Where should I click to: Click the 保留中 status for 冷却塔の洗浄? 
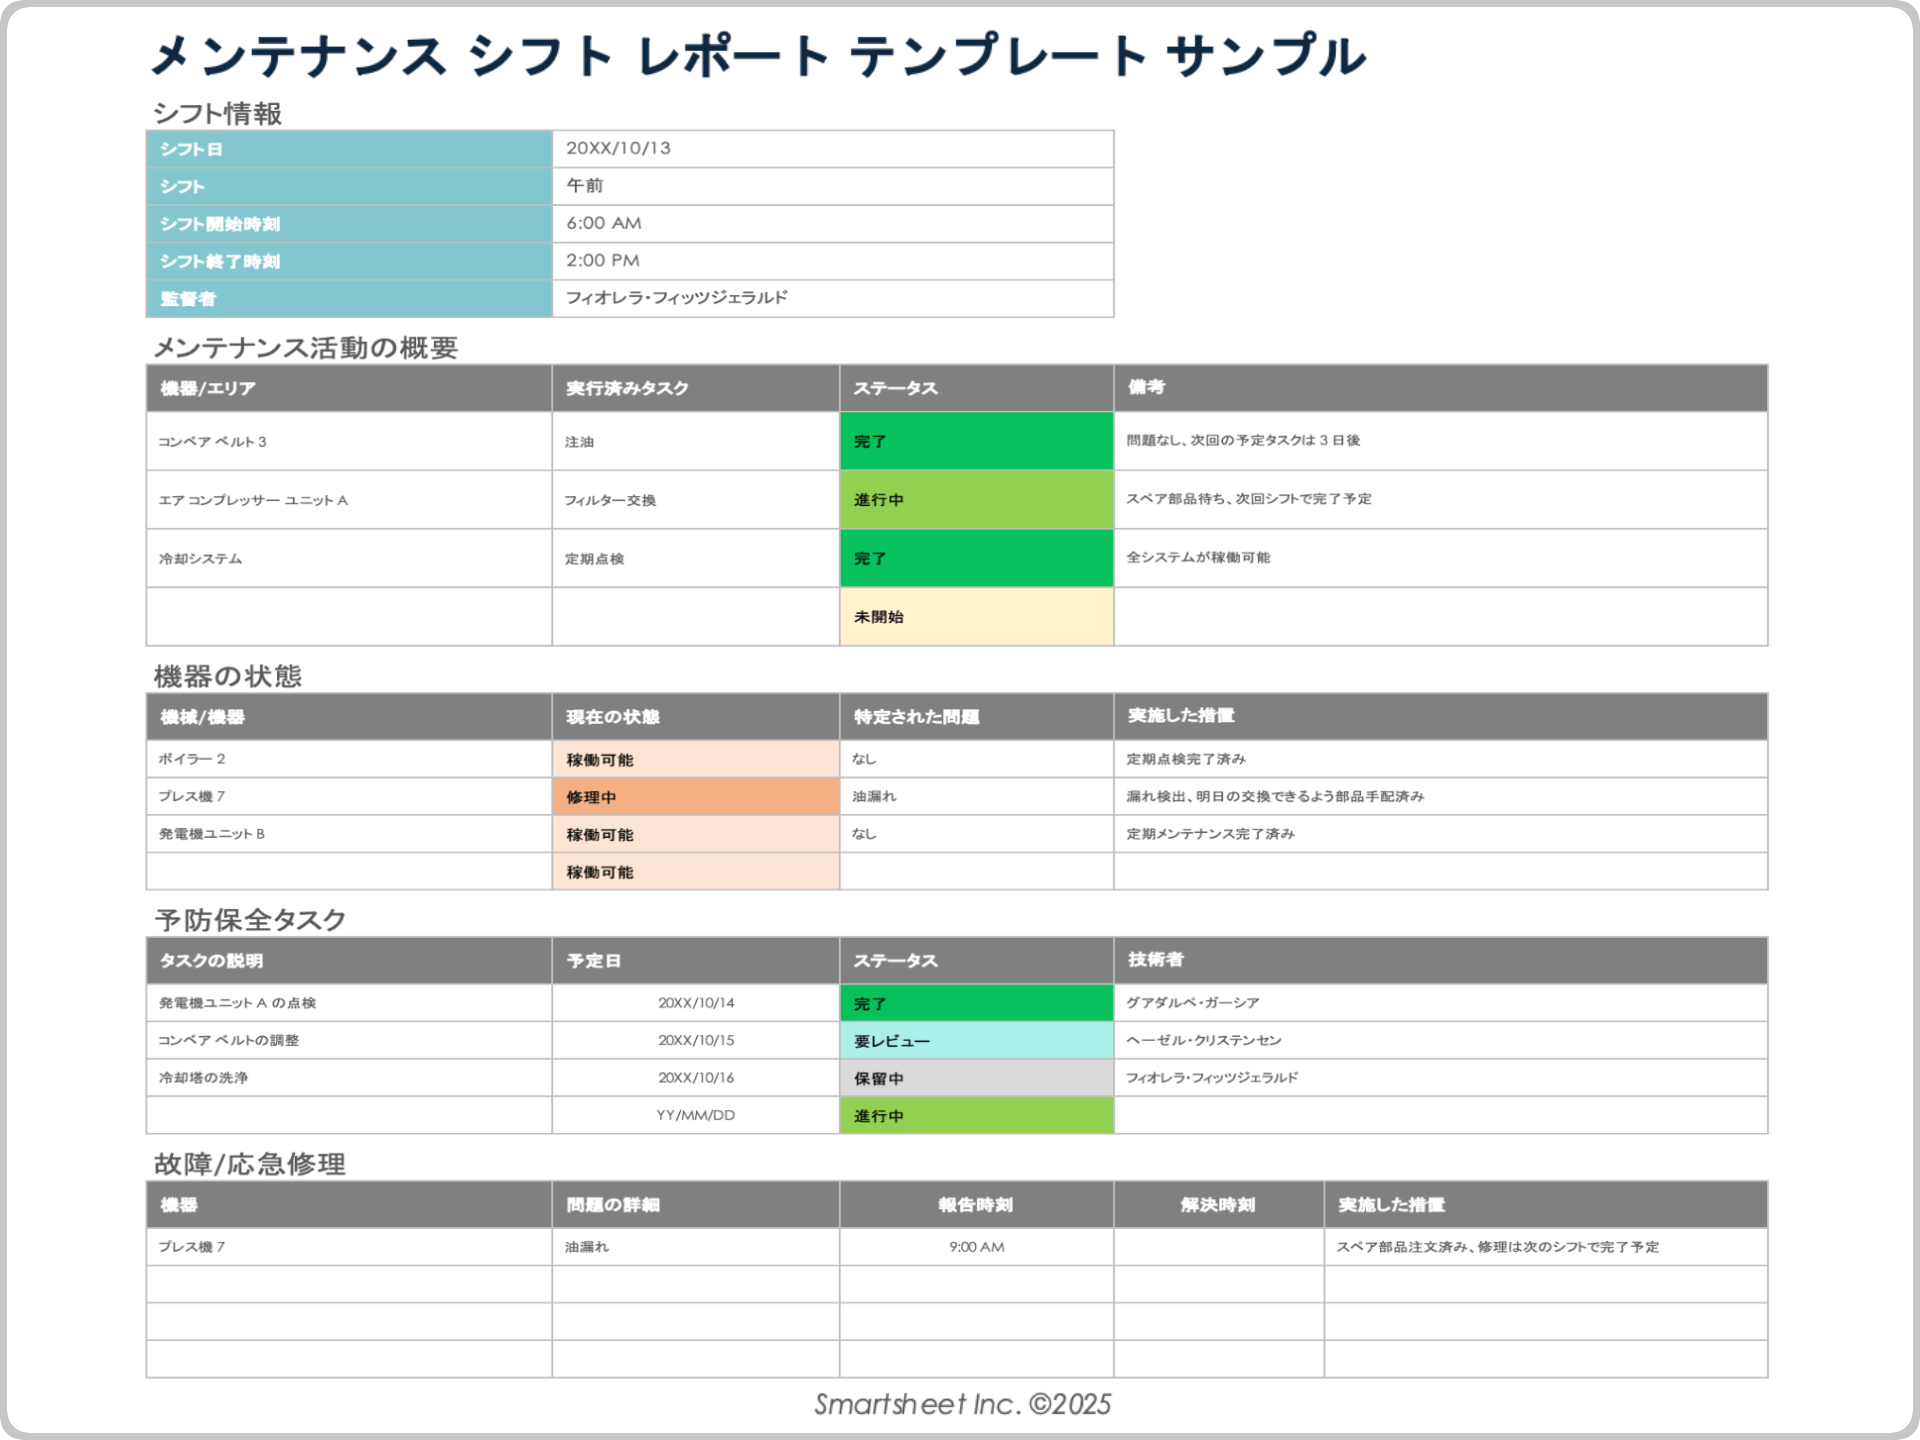coord(975,1077)
